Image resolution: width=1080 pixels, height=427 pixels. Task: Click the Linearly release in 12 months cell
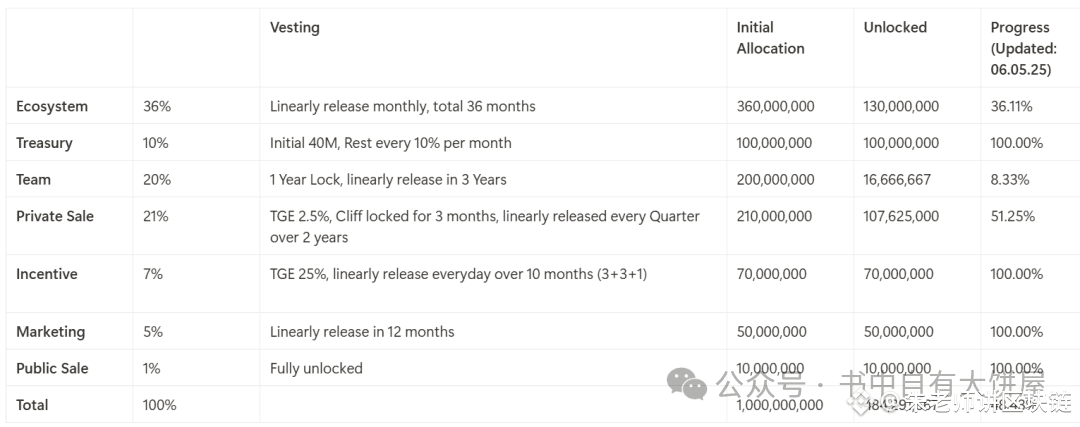tap(362, 332)
